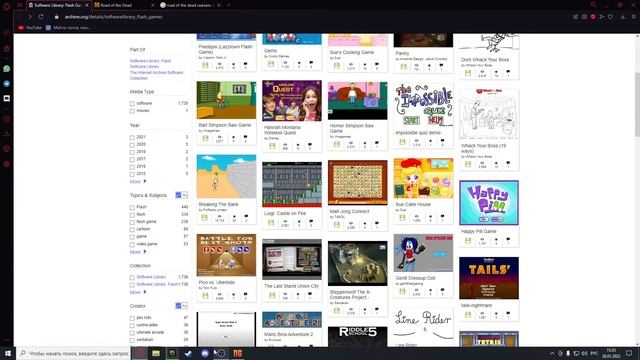640x360 pixels.
Task: Check the cartoon topic filter
Action: point(132,229)
